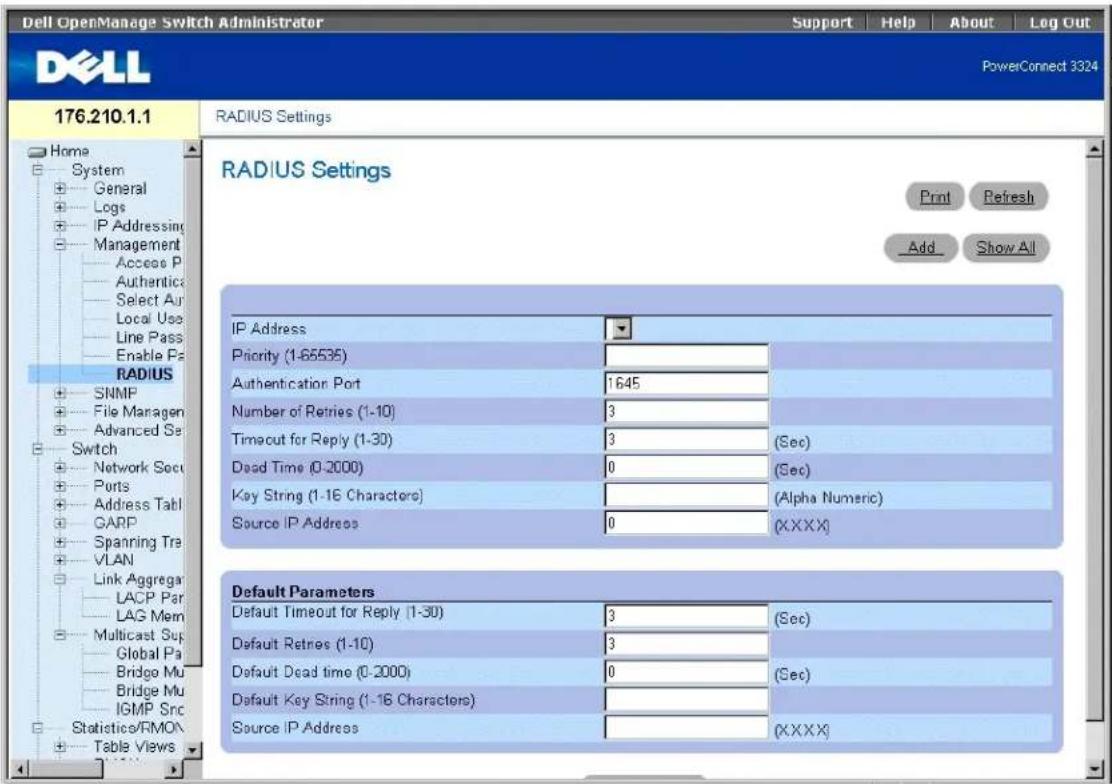Click the Number of Retries field
The height and width of the screenshot is (784, 1112).
(x=686, y=412)
